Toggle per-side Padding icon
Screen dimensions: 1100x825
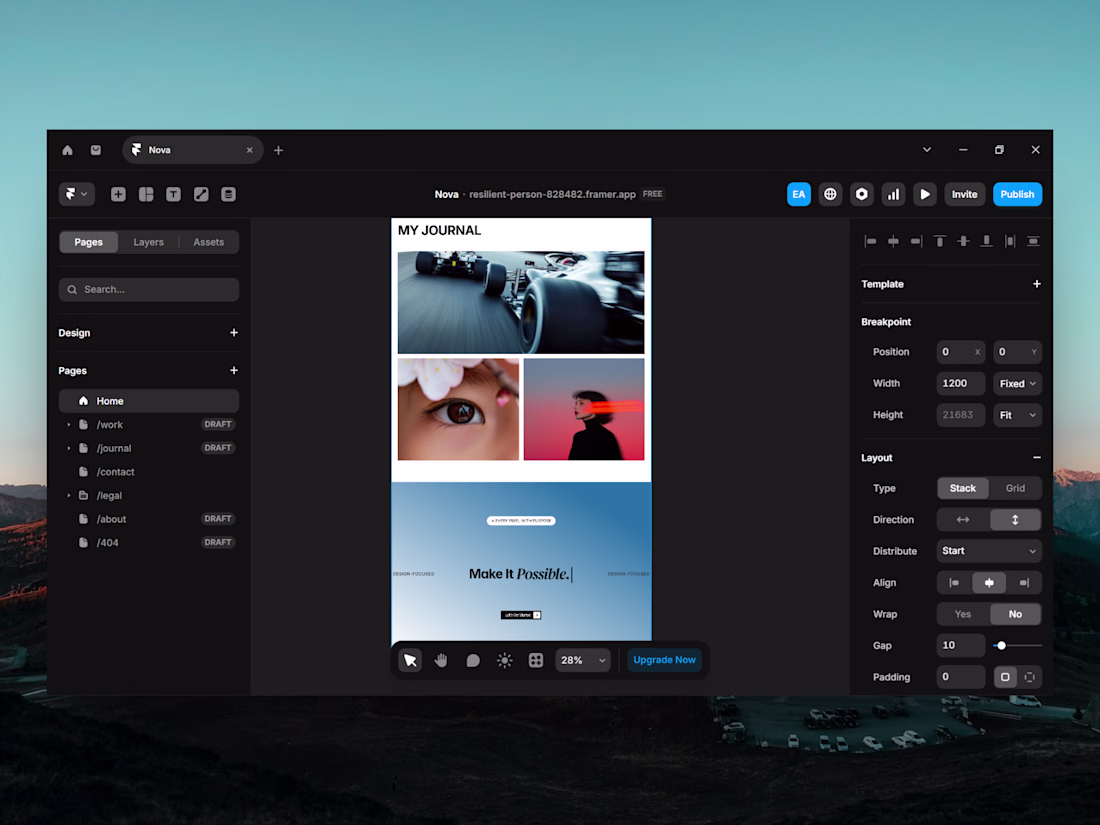pyautogui.click(x=1029, y=677)
